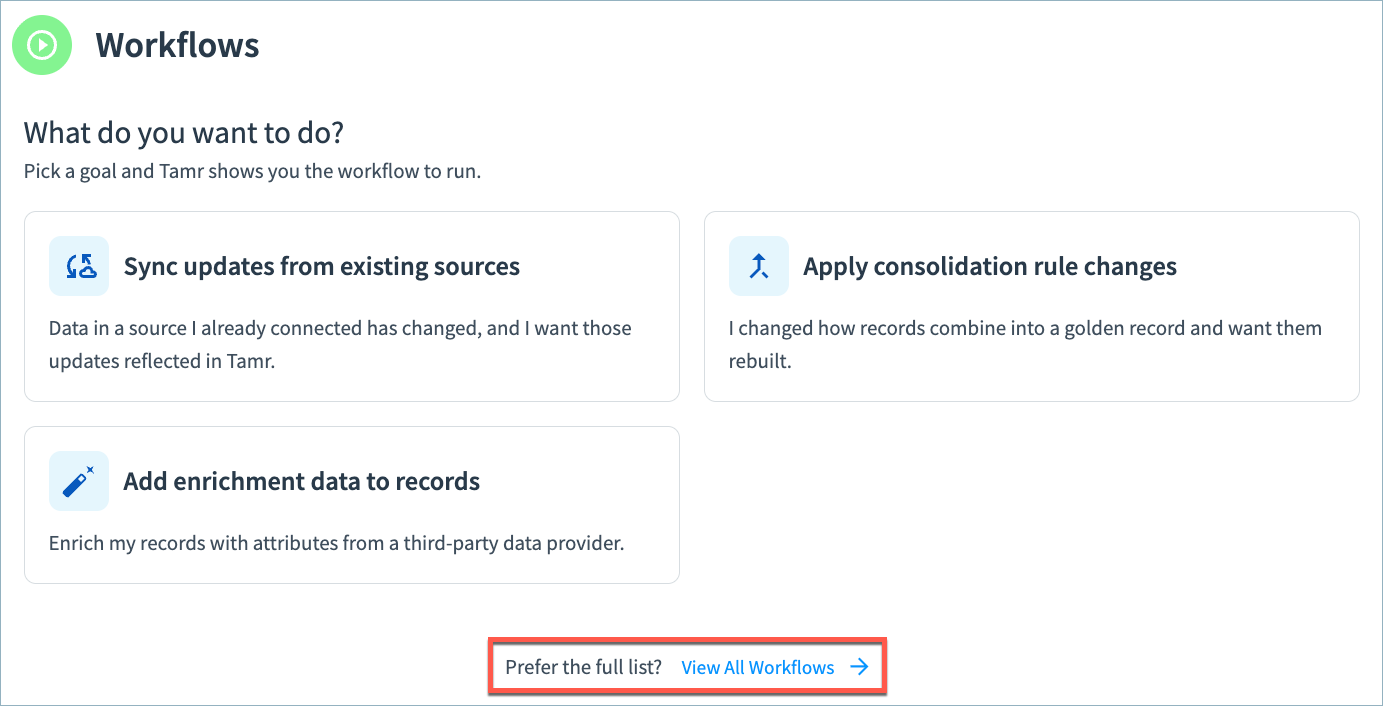The width and height of the screenshot is (1383, 706).
Task: Select Sync updates from existing sources title
Action: [322, 267]
